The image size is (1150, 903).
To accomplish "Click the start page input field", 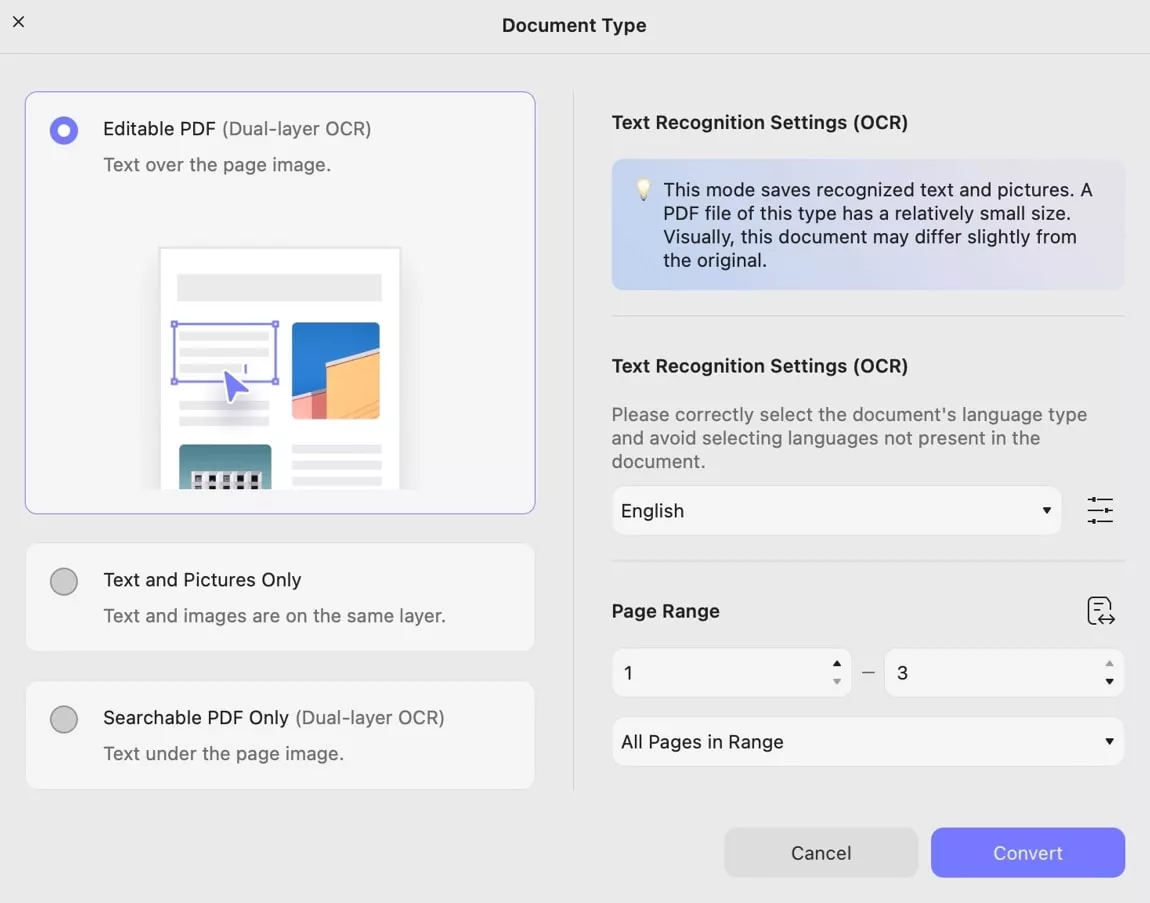I will (x=720, y=673).
